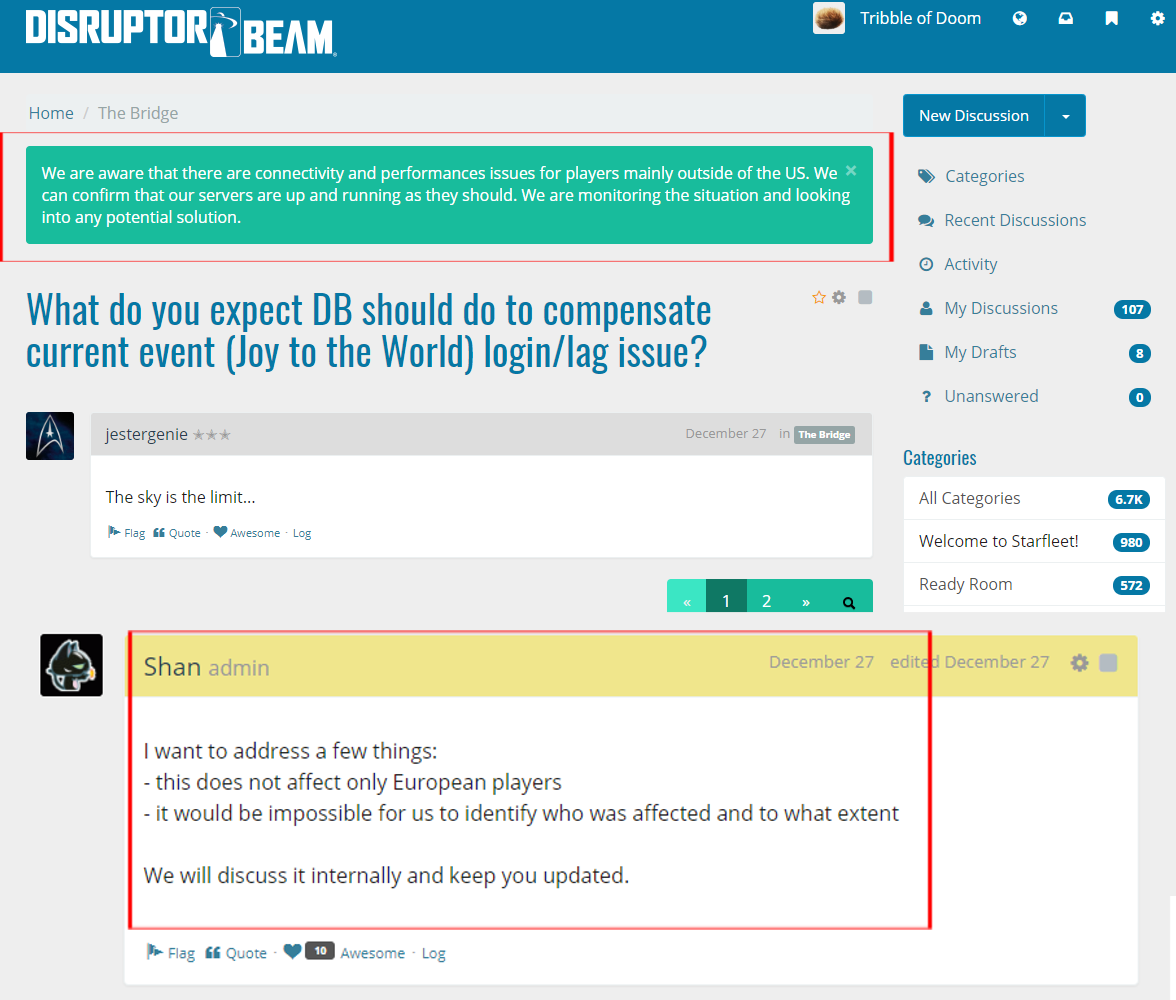The image size is (1176, 1000).
Task: Quote jestergenie's post
Action: (177, 533)
